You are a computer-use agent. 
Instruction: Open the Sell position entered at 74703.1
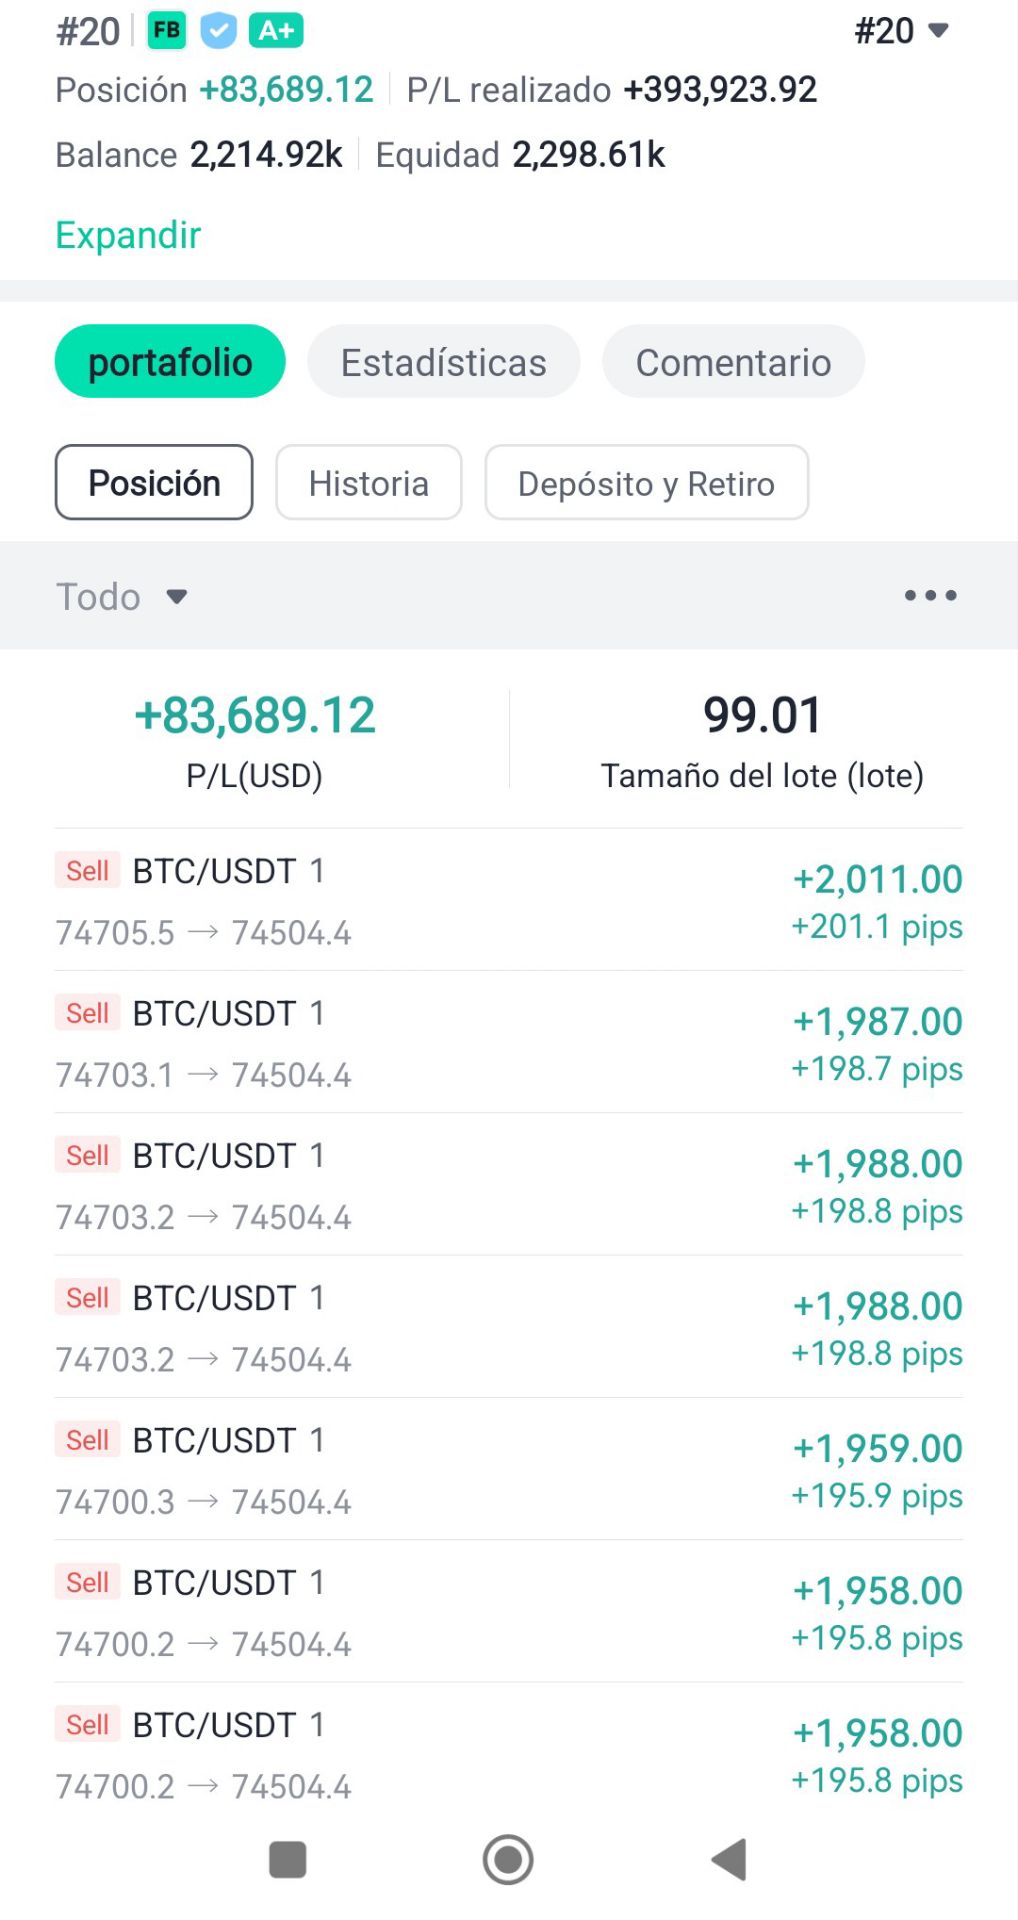click(x=508, y=1042)
